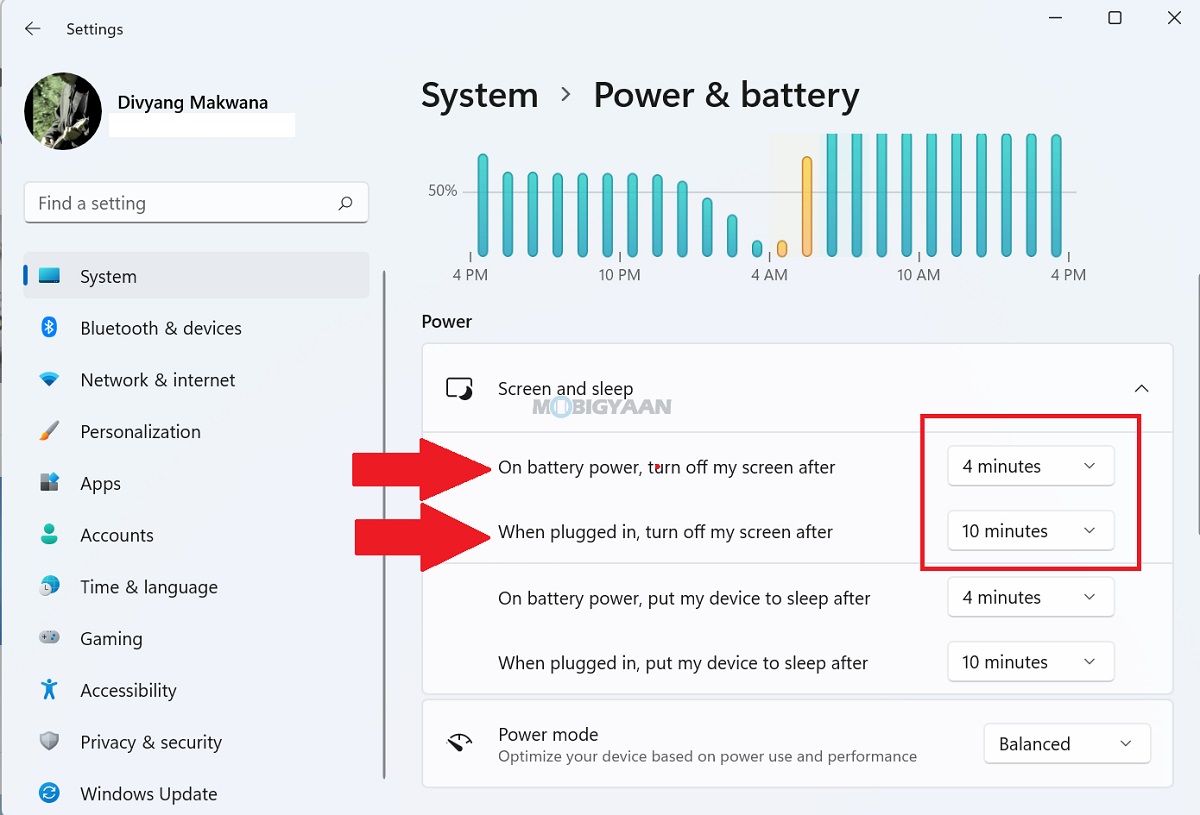Open the battery power sleep dropdown
Screen dimensions: 1200x815
point(1030,597)
